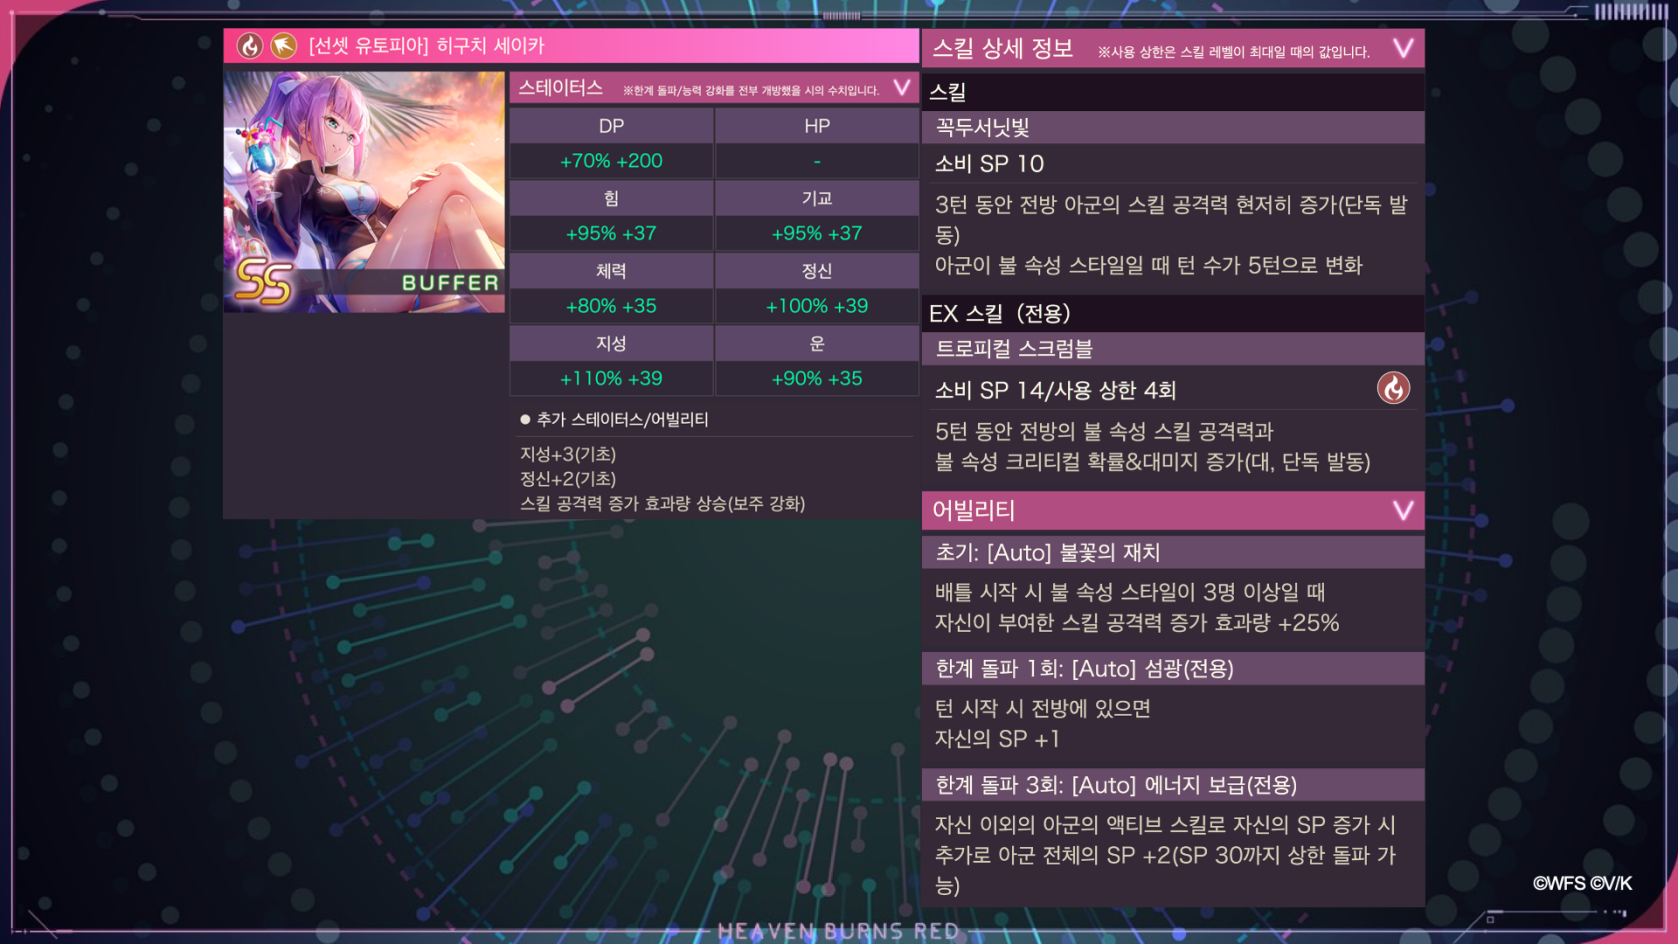
Task: Click the DP stat header cell
Action: click(x=611, y=126)
